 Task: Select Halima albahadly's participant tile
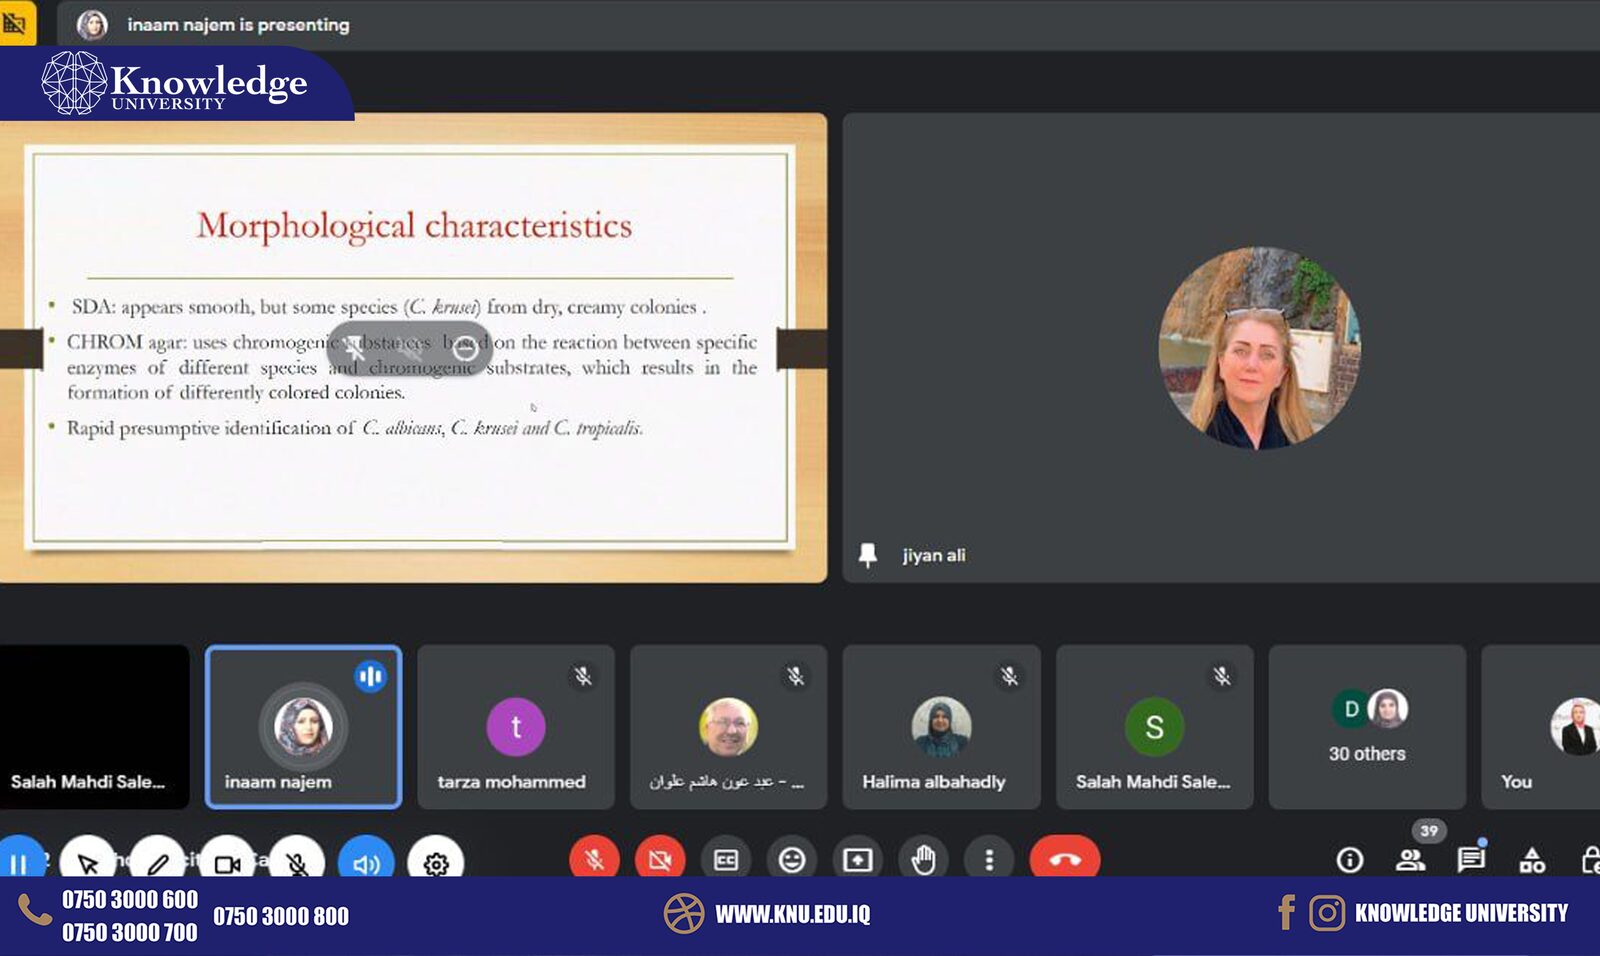coord(942,727)
